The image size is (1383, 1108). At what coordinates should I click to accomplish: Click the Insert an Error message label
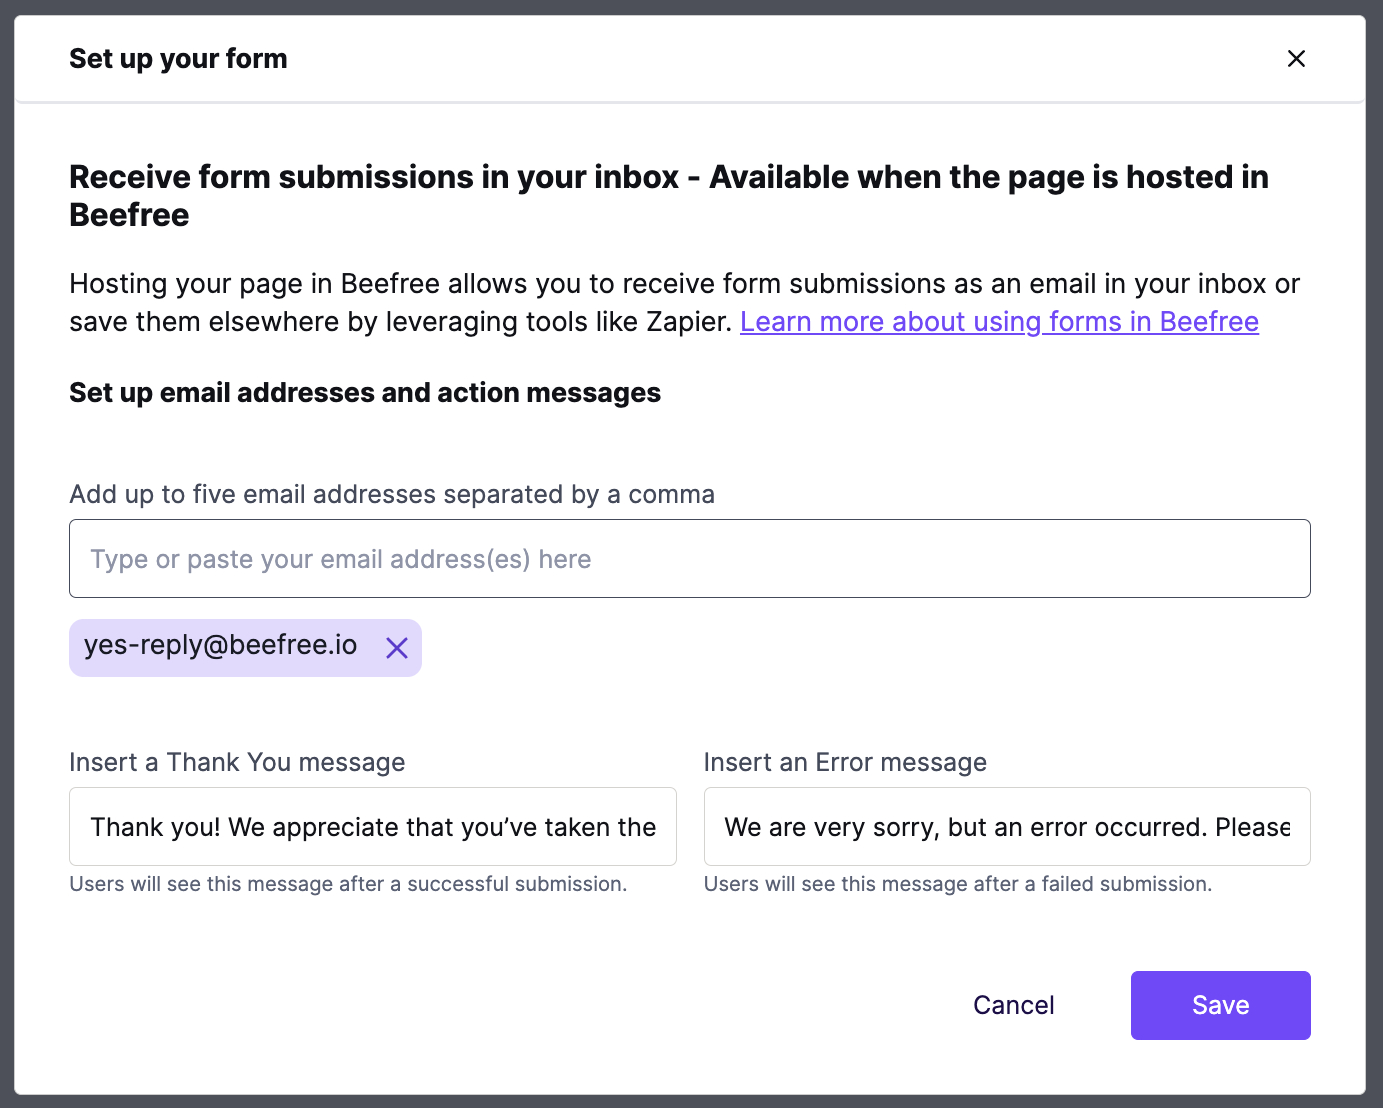tap(845, 763)
